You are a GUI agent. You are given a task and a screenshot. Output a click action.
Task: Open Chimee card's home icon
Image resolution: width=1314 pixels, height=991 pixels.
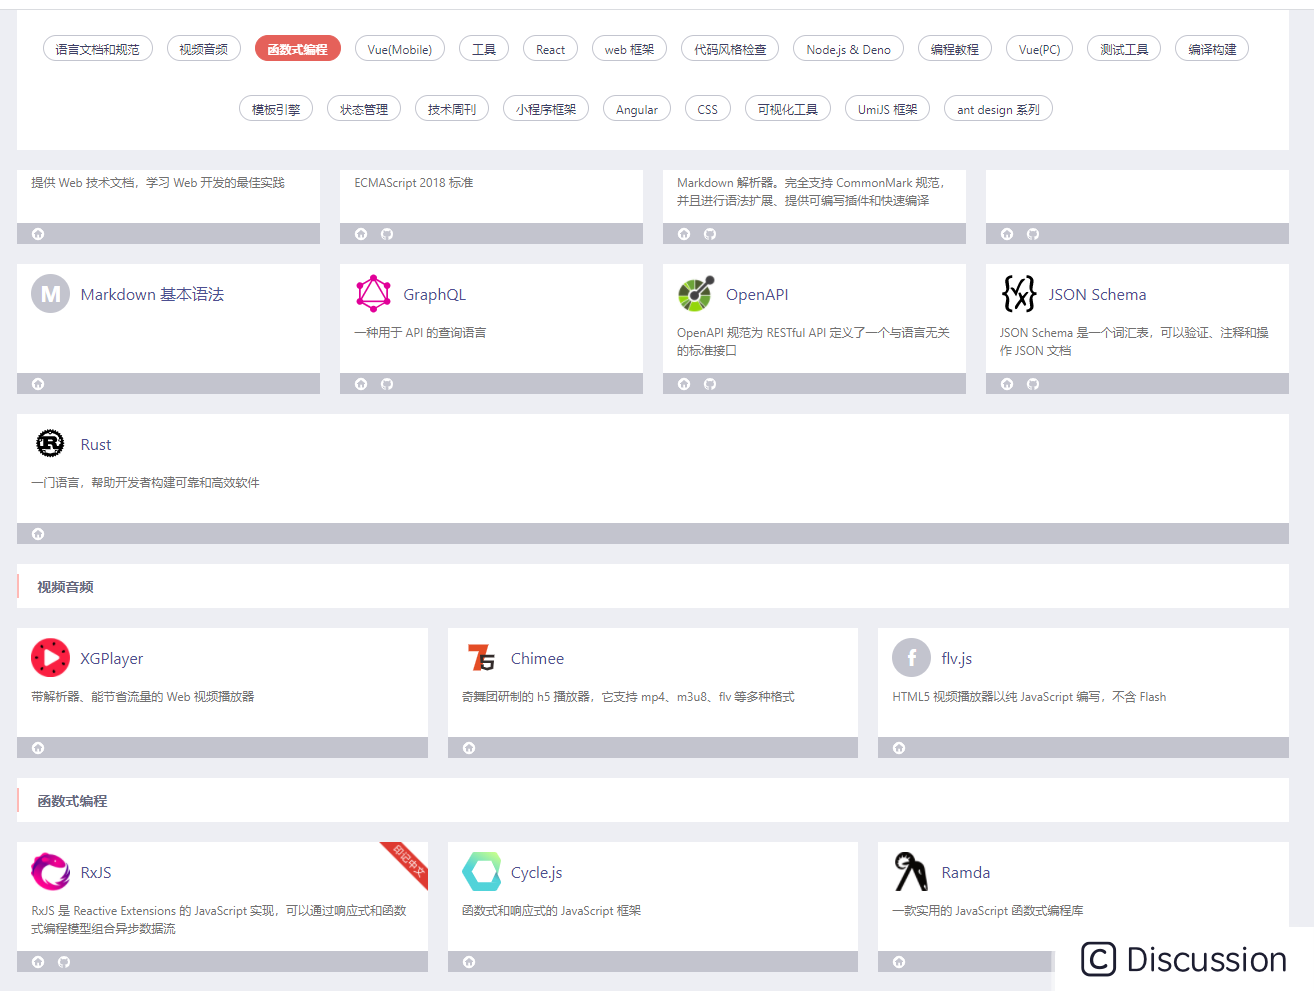click(x=469, y=748)
